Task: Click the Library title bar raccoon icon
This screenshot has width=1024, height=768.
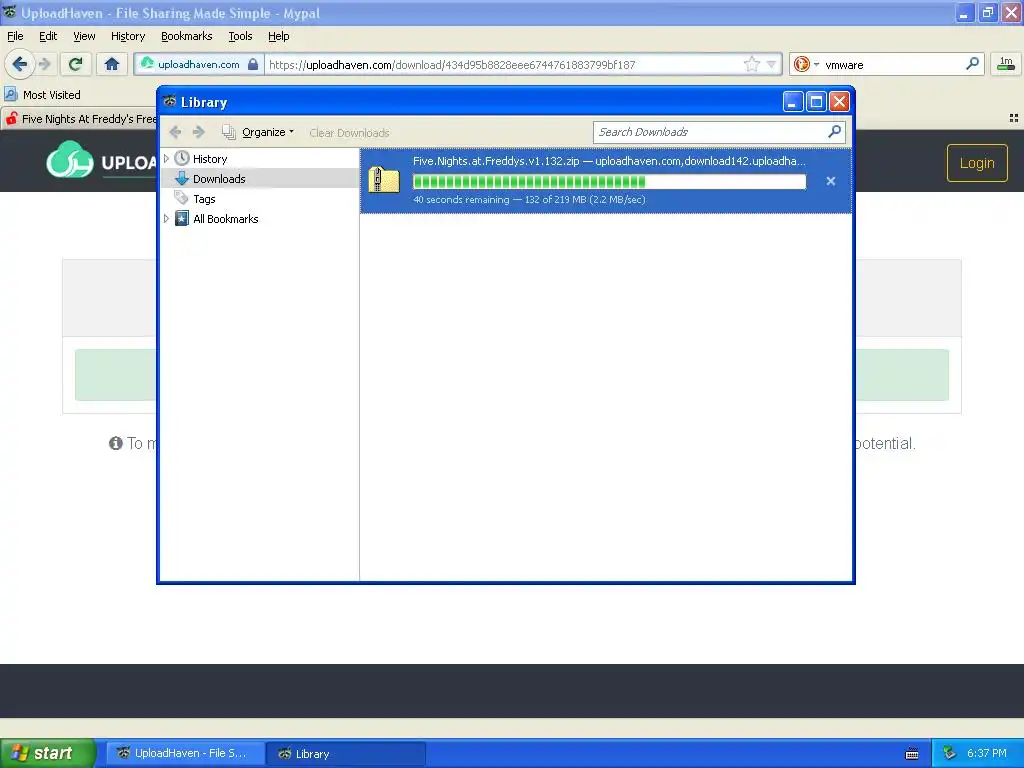Action: point(170,101)
